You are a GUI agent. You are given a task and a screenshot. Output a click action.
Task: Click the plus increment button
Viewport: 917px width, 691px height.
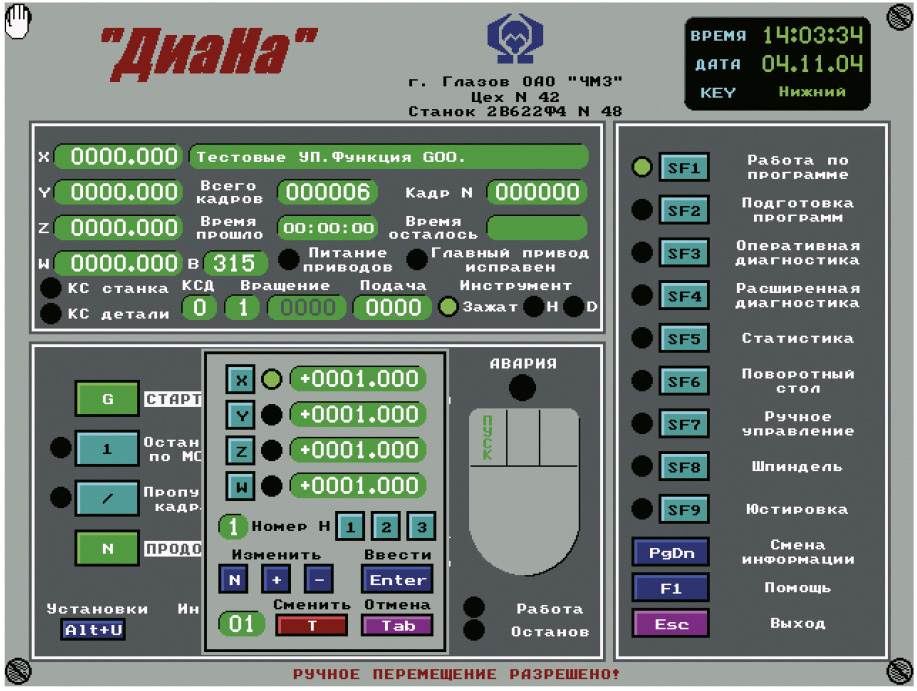pyautogui.click(x=276, y=579)
